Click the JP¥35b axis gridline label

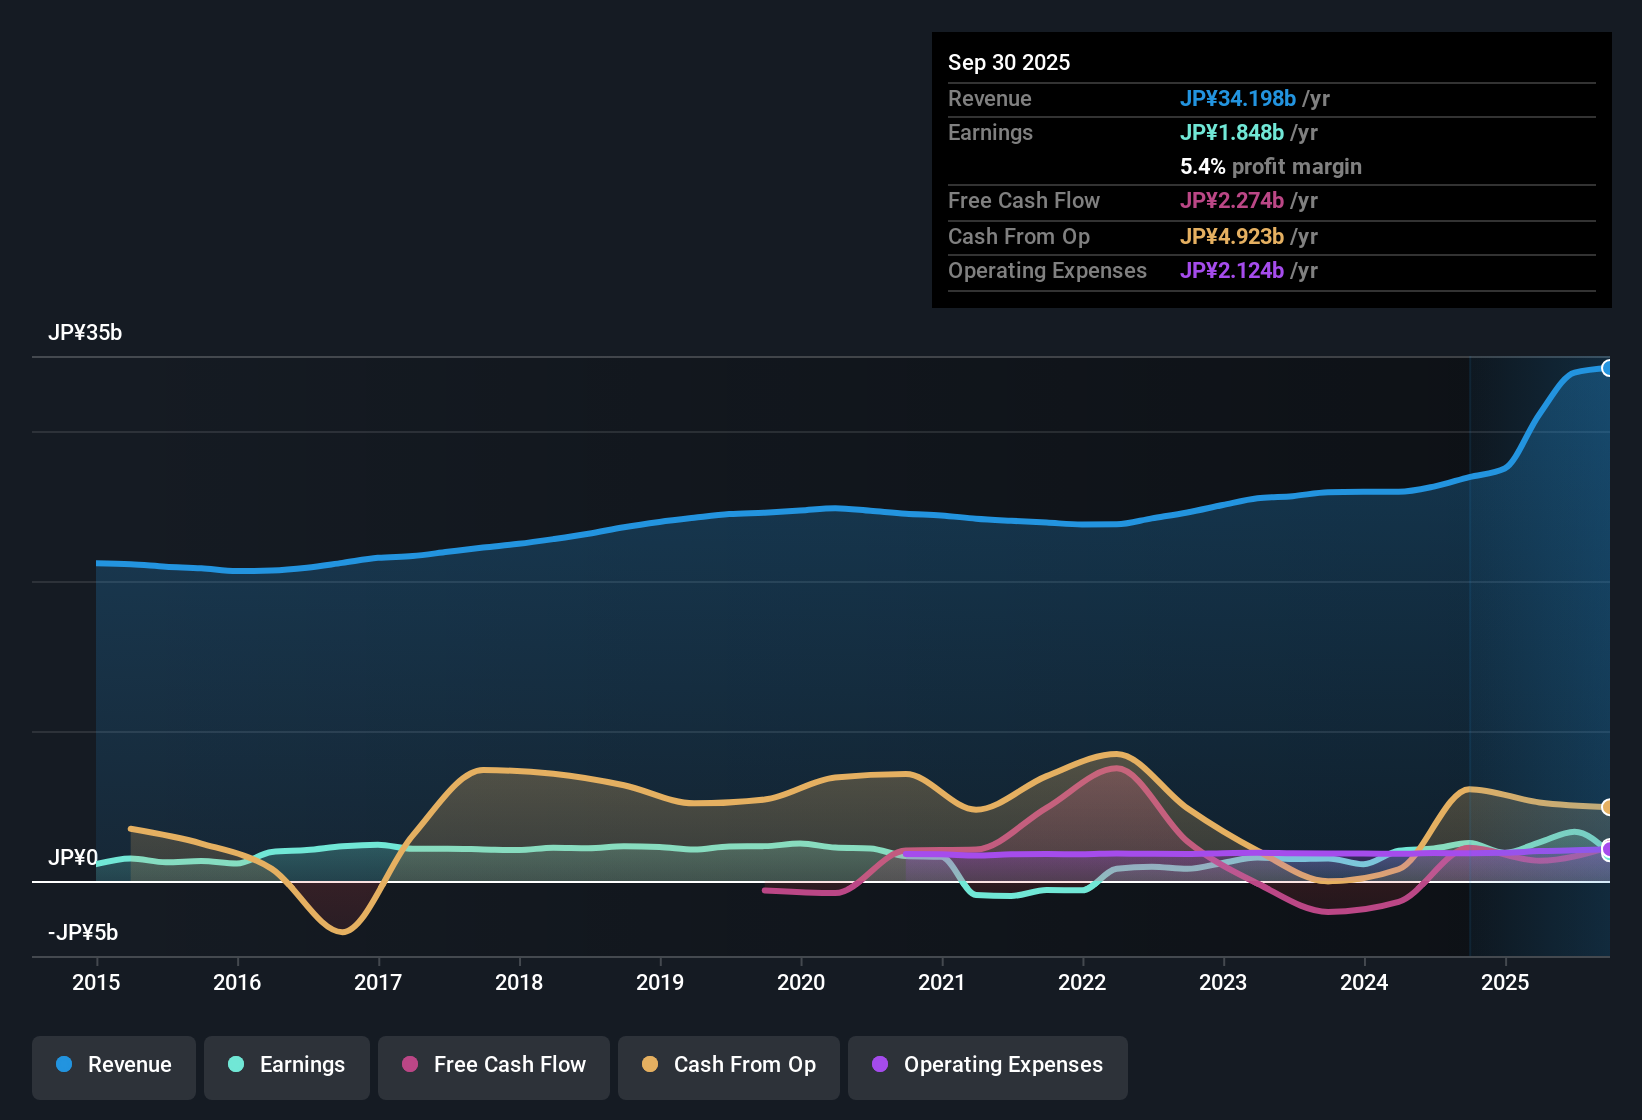[x=86, y=333]
